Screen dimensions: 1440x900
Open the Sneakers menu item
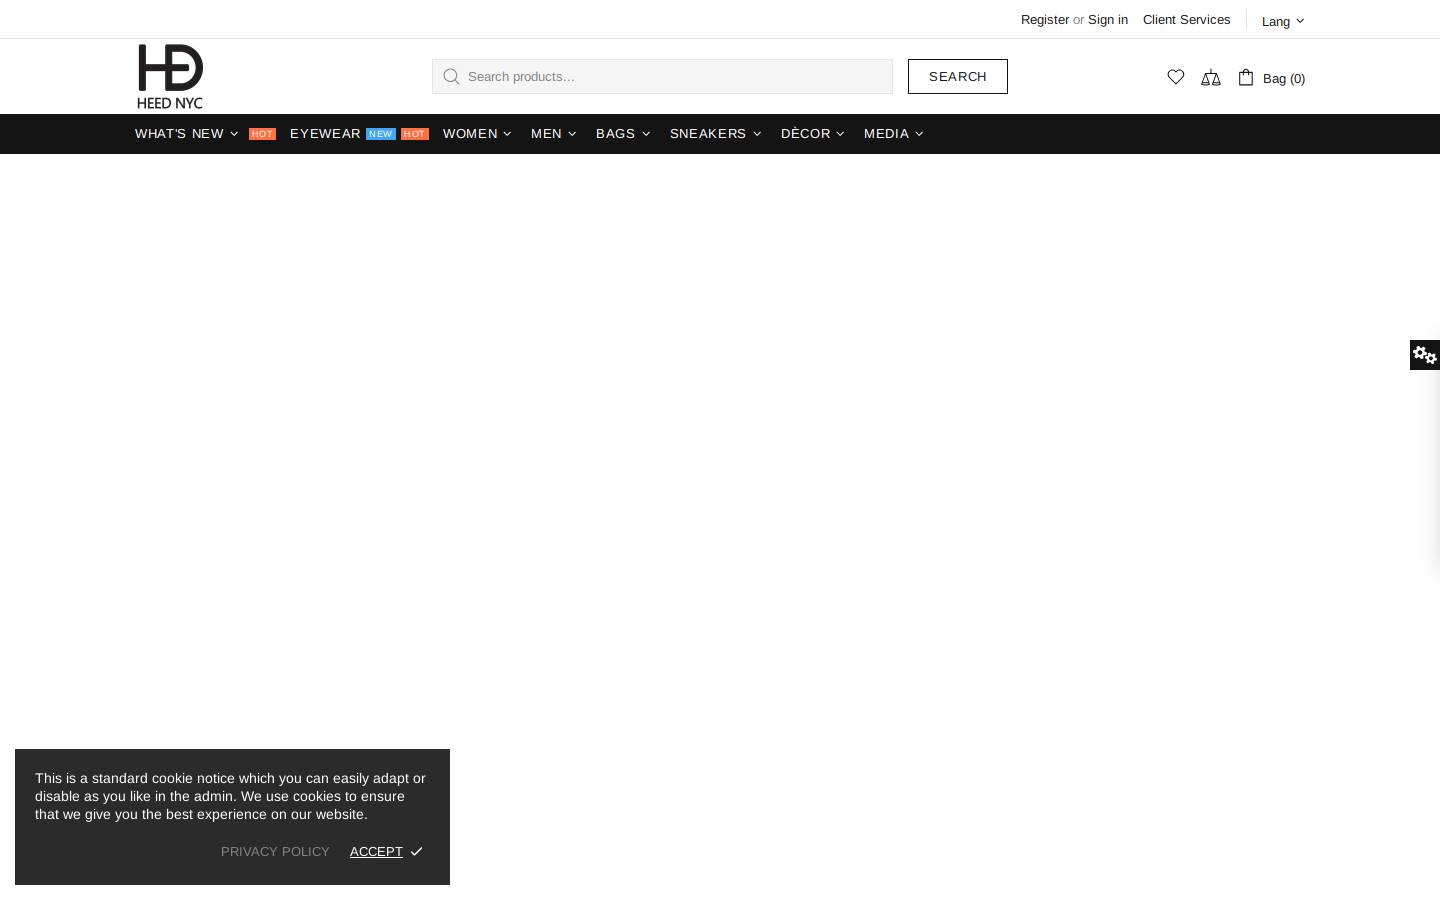click(x=708, y=133)
